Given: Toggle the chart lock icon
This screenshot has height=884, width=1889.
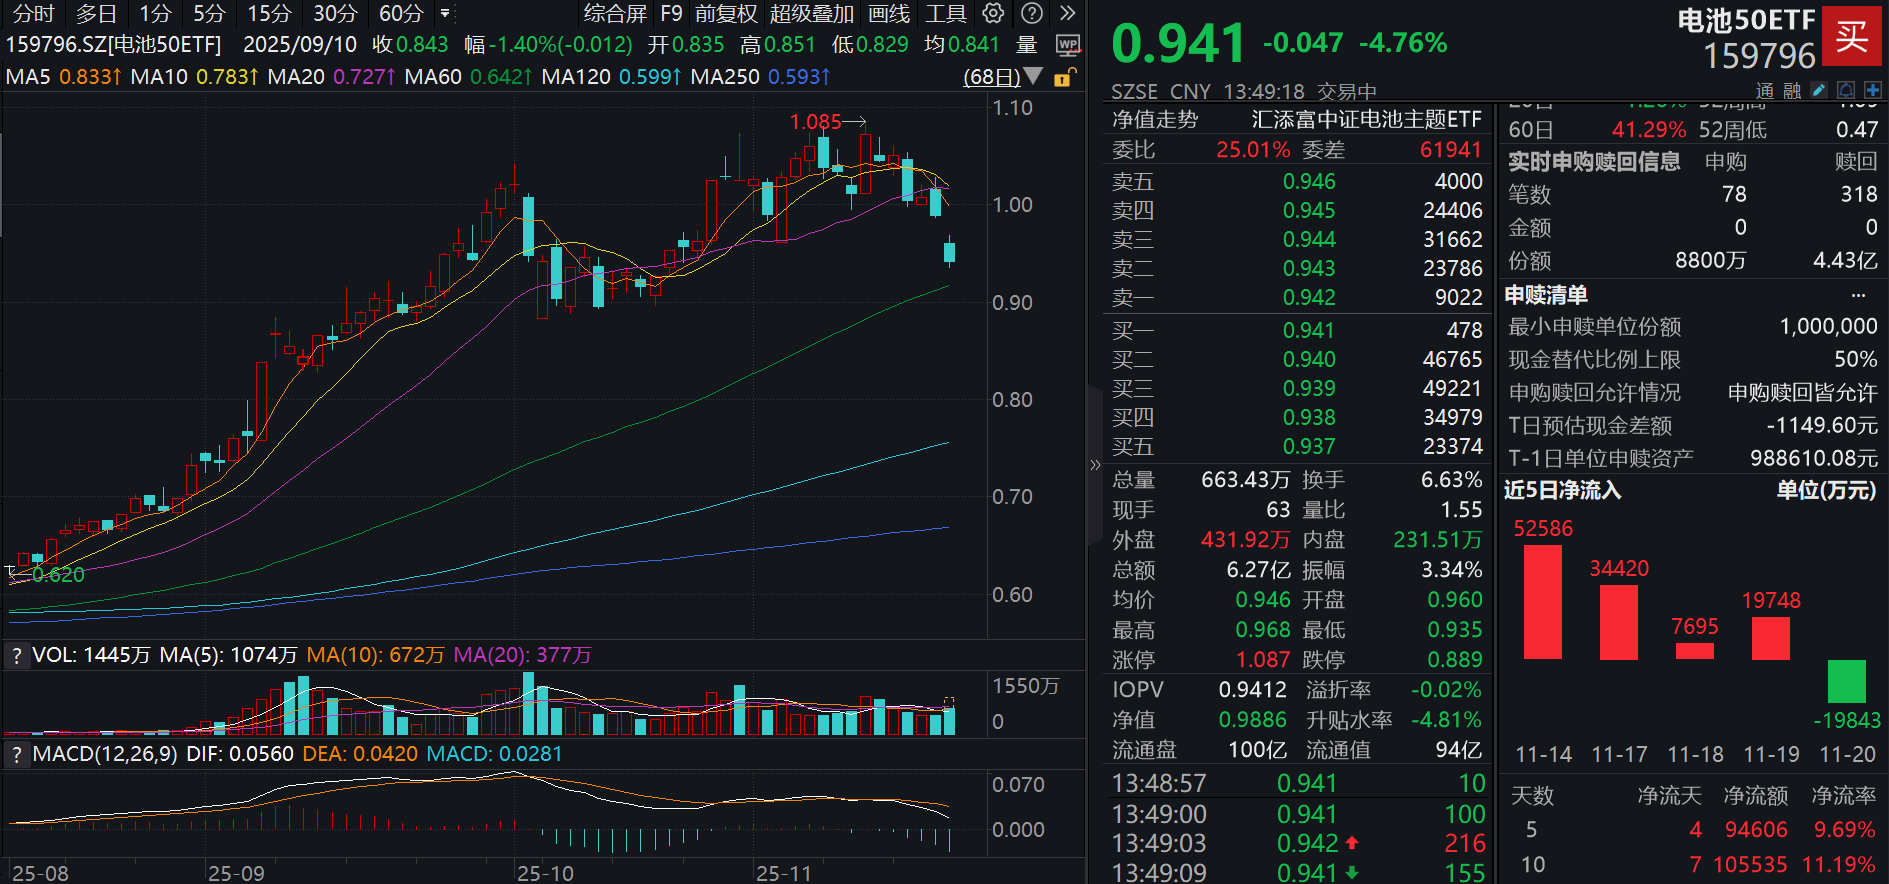Looking at the screenshot, I should (x=1065, y=77).
